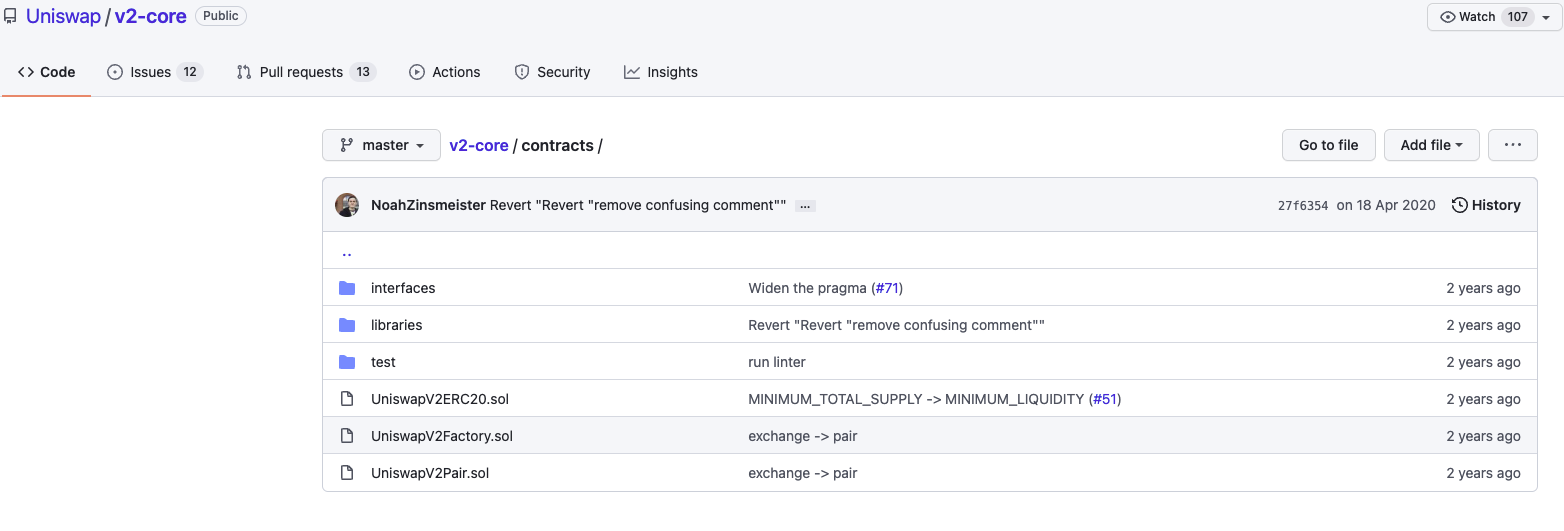Open commit hash 27f6354
The width and height of the screenshot is (1564, 531).
tap(1303, 206)
